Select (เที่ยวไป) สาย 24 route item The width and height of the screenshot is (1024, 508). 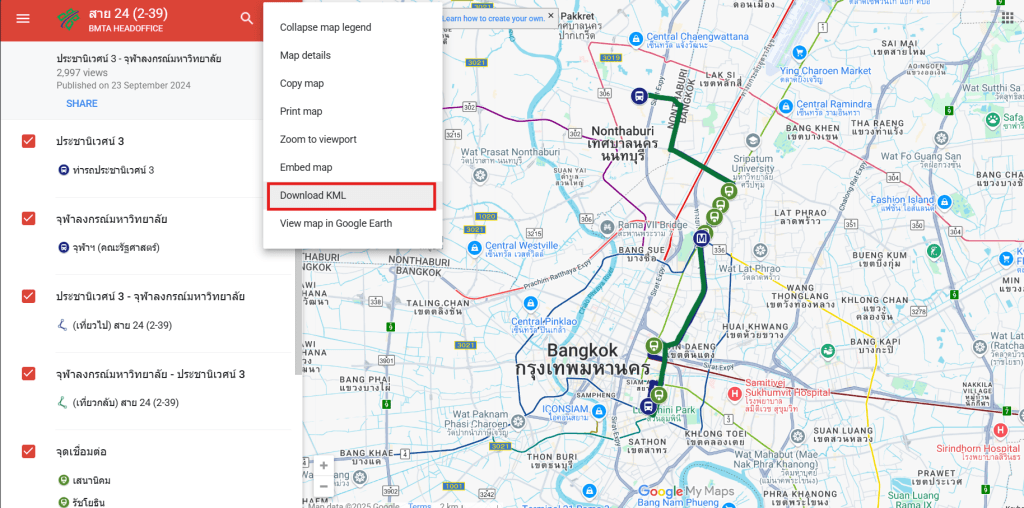coord(116,325)
